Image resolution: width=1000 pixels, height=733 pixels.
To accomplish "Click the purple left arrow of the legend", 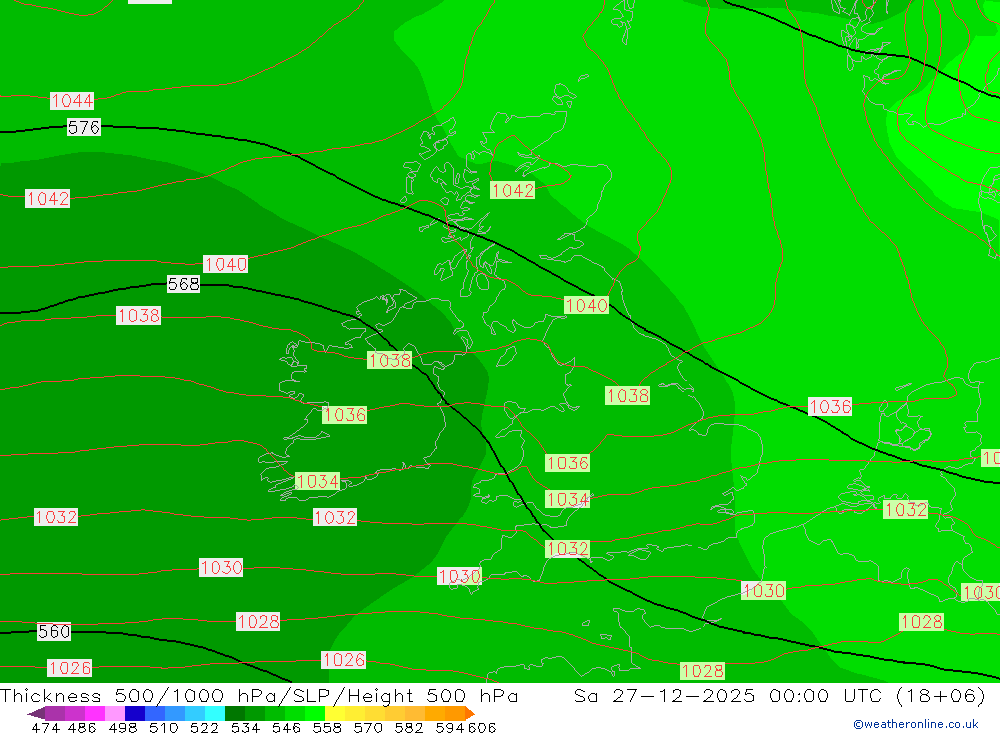I will pos(36,713).
